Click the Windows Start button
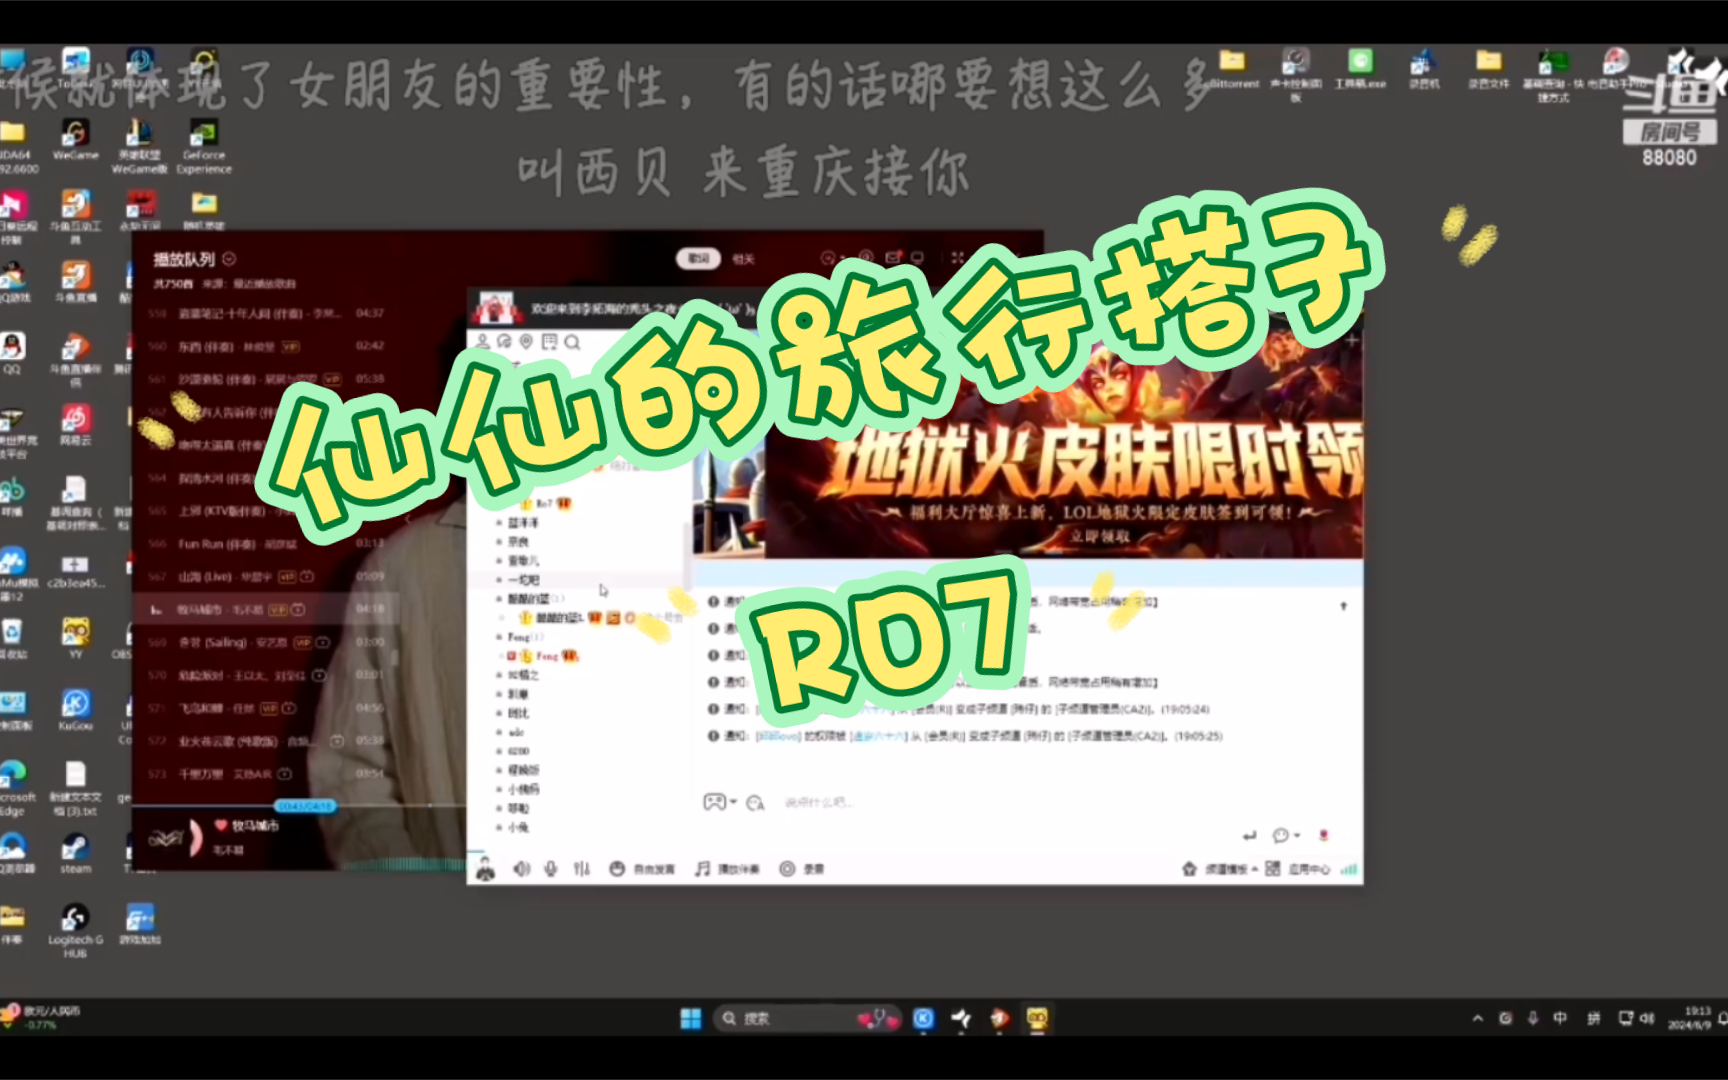This screenshot has height=1080, width=1728. pyautogui.click(x=690, y=1018)
